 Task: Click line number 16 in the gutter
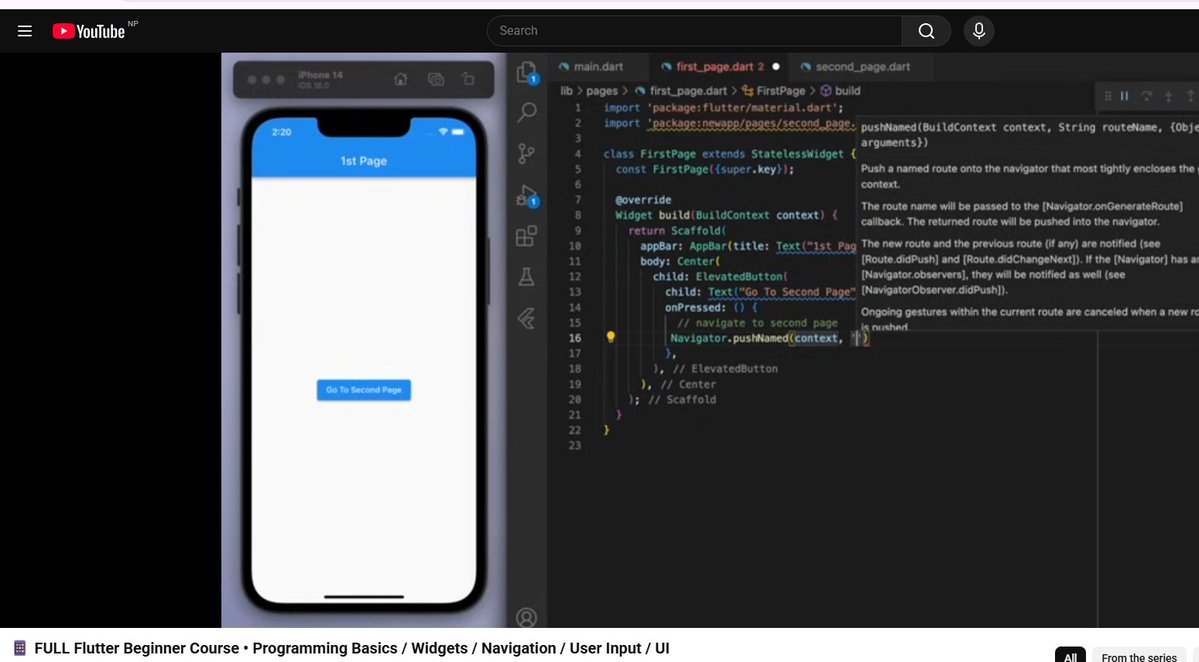point(574,338)
